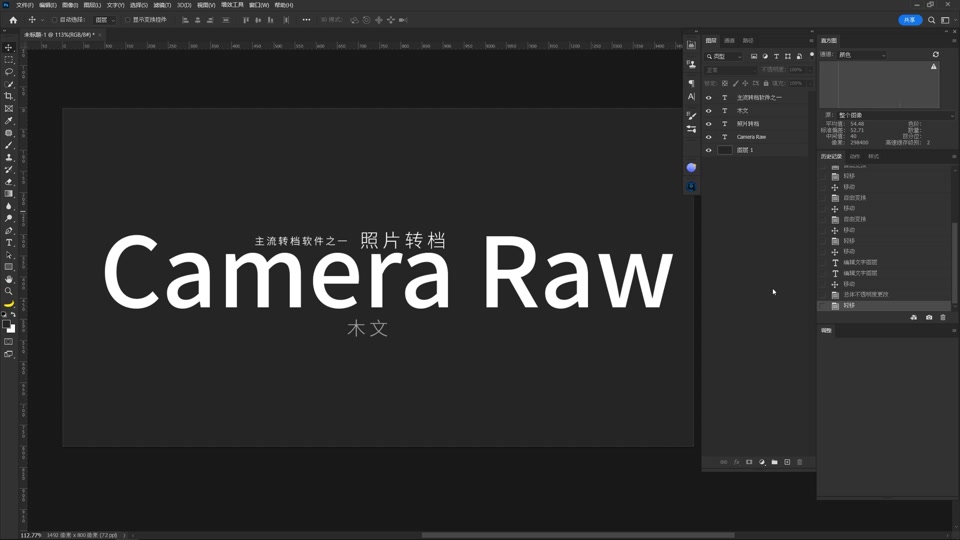Create a new layer with plus icon

pos(787,462)
